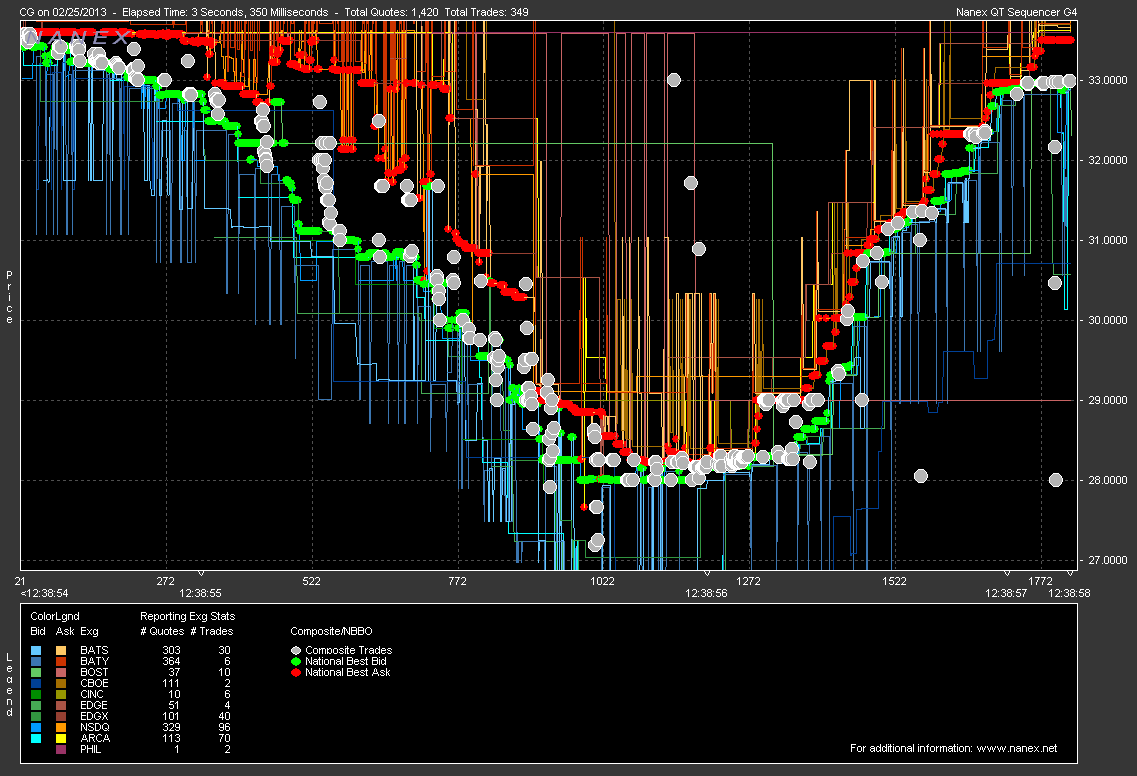The height and width of the screenshot is (776, 1137).
Task: Select the <12:38:54 time label
Action: point(44,593)
